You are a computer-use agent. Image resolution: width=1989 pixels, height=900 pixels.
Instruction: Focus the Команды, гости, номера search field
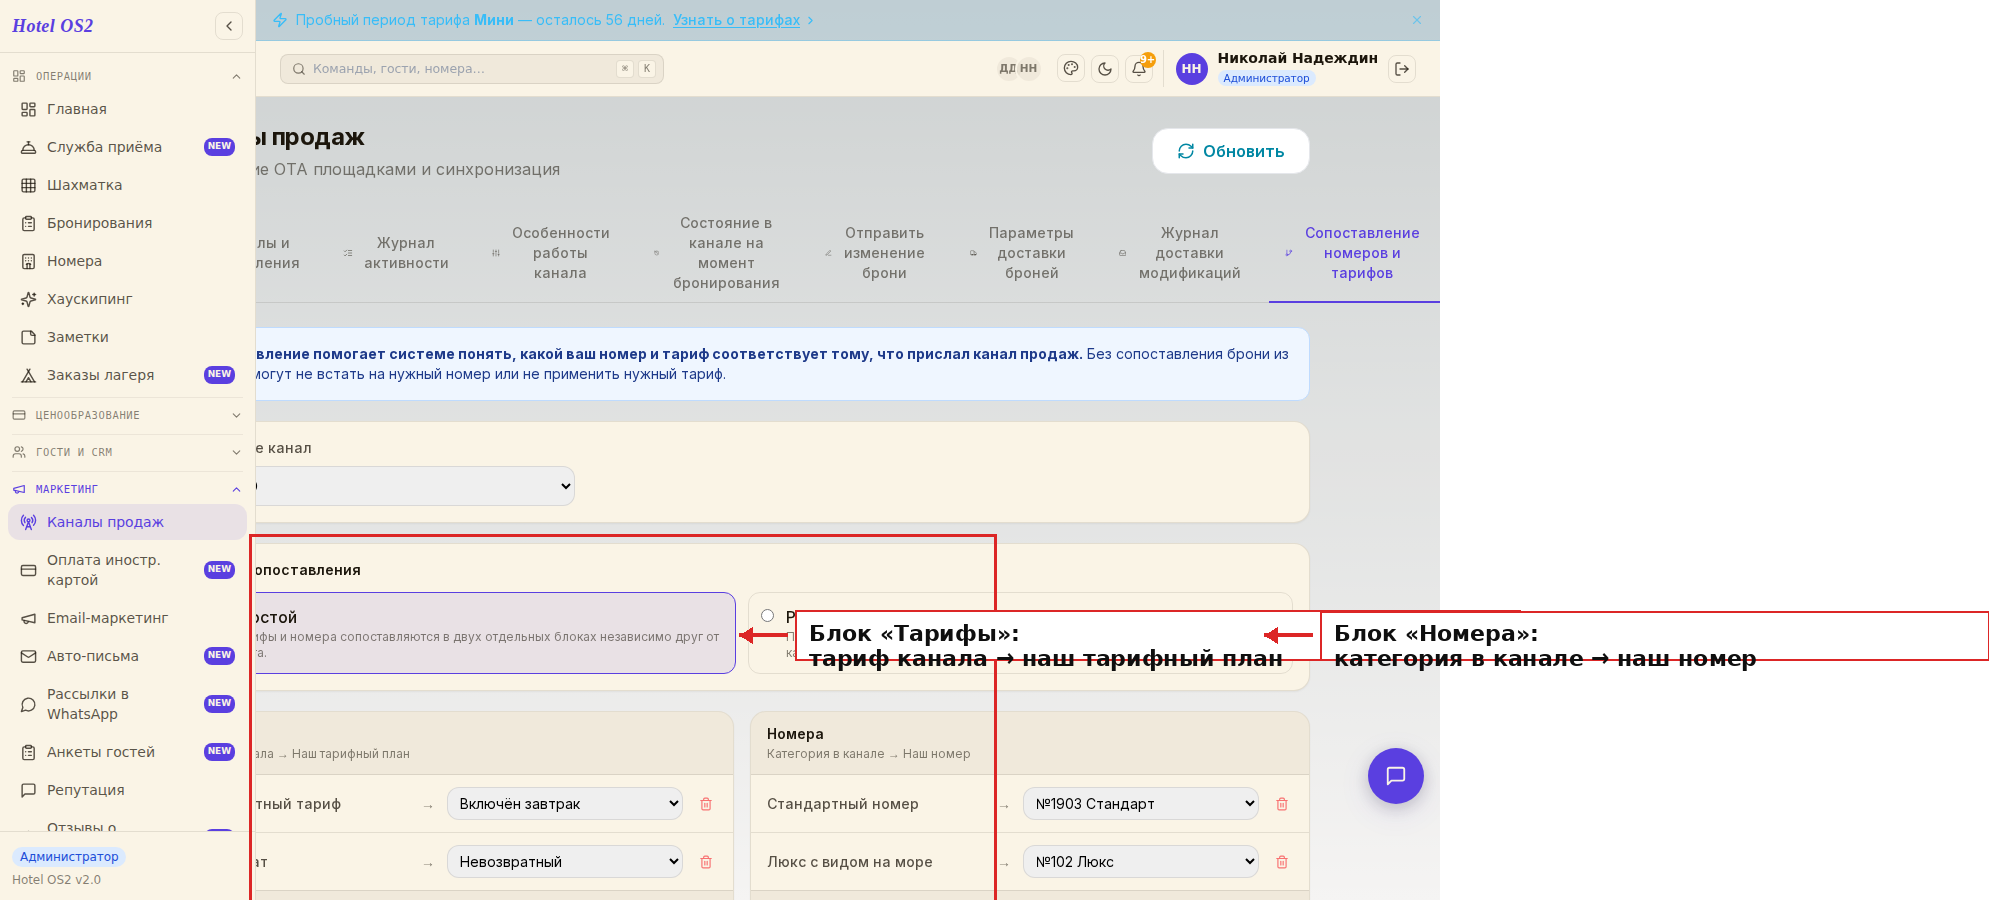click(472, 69)
